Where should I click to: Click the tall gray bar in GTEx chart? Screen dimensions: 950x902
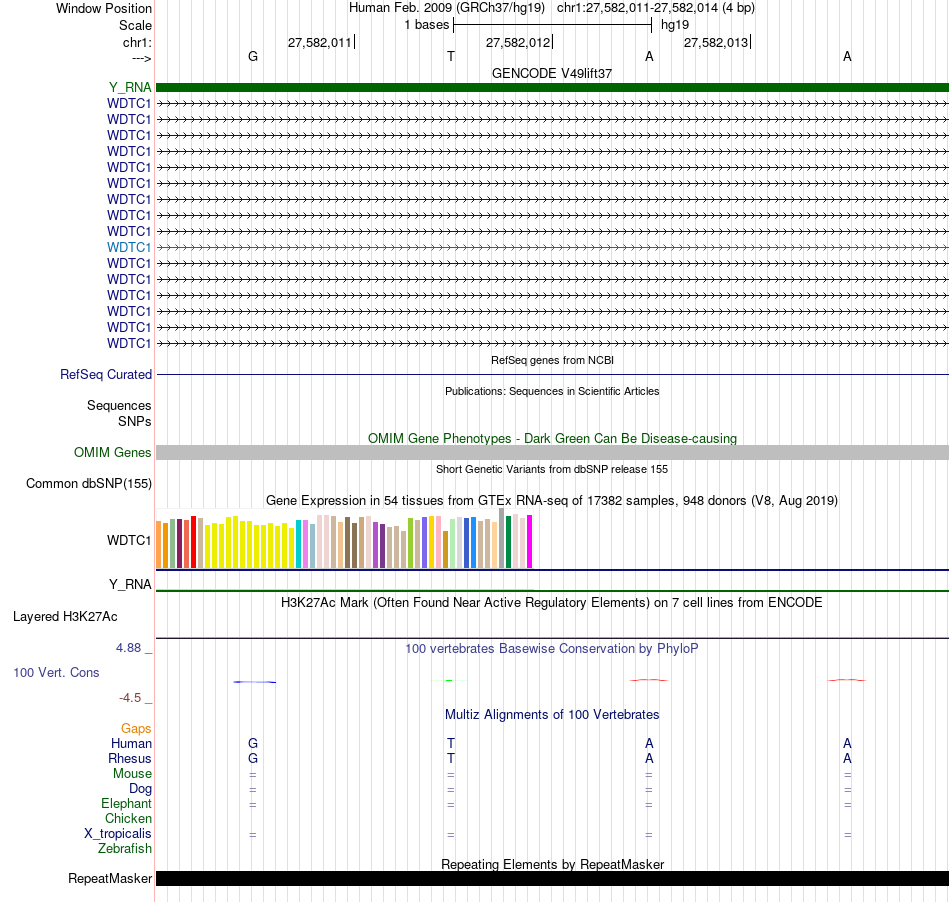(502, 538)
